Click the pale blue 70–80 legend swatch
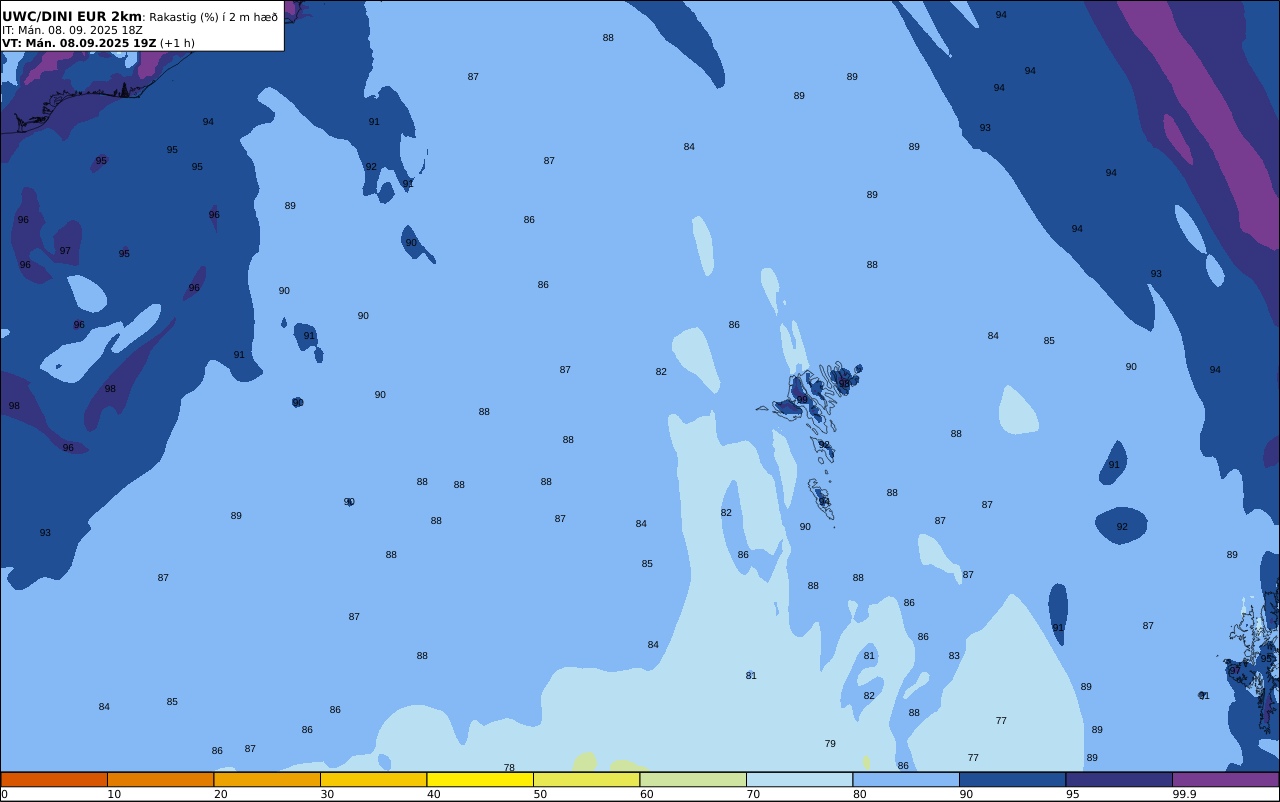Image resolution: width=1280 pixels, height=802 pixels. [x=799, y=780]
